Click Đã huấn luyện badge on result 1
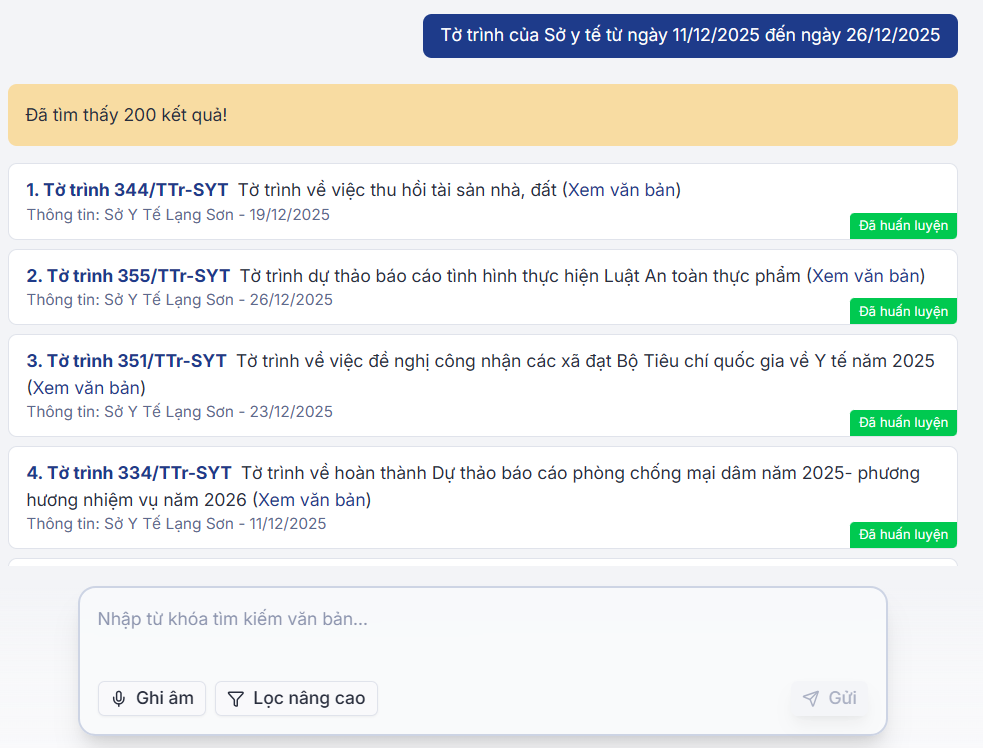Viewport: 983px width, 748px height. pyautogui.click(x=903, y=226)
